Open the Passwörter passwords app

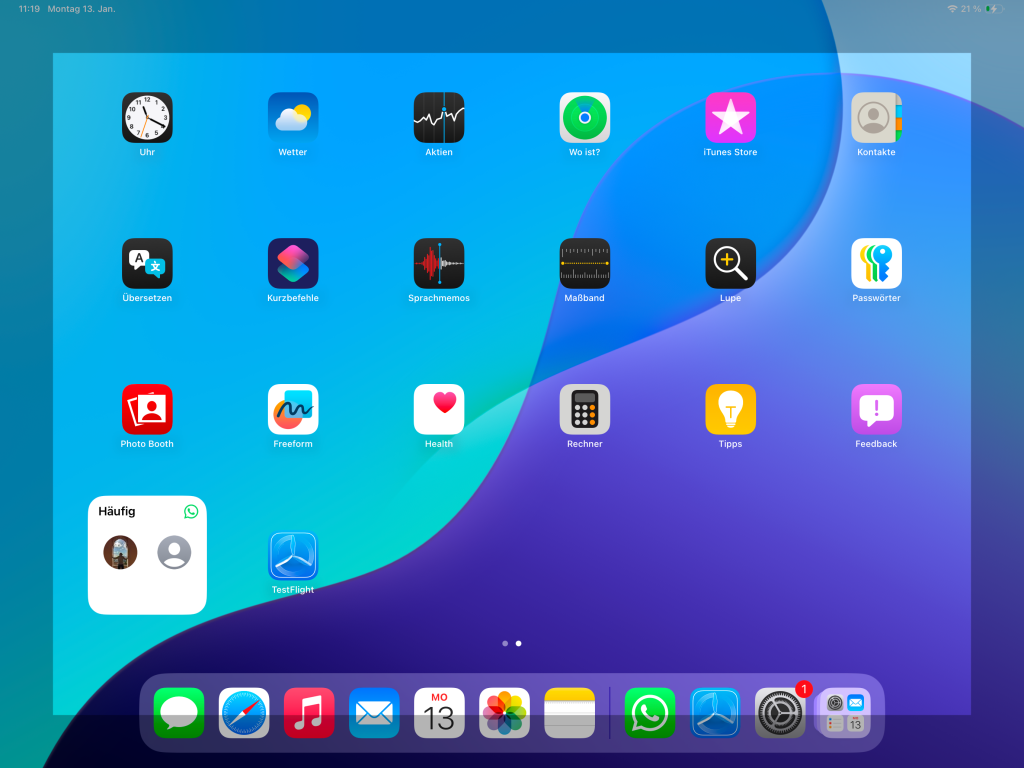pyautogui.click(x=876, y=263)
